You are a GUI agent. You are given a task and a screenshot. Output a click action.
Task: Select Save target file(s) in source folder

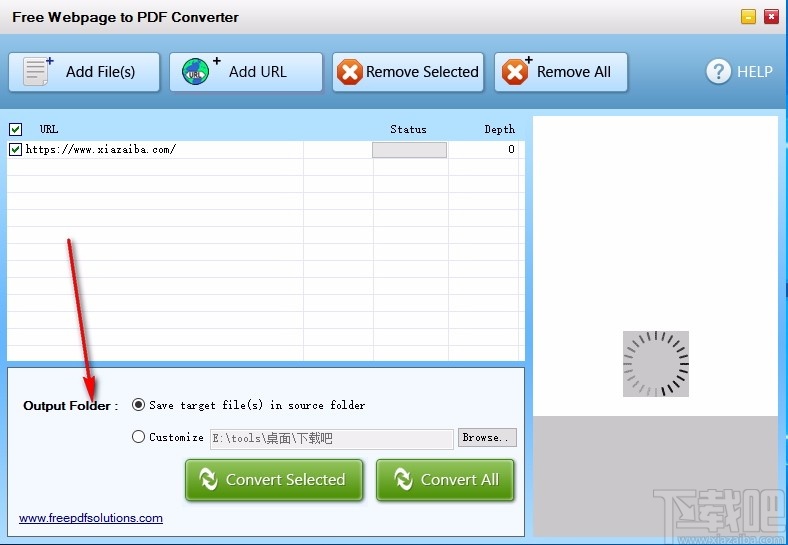click(138, 405)
